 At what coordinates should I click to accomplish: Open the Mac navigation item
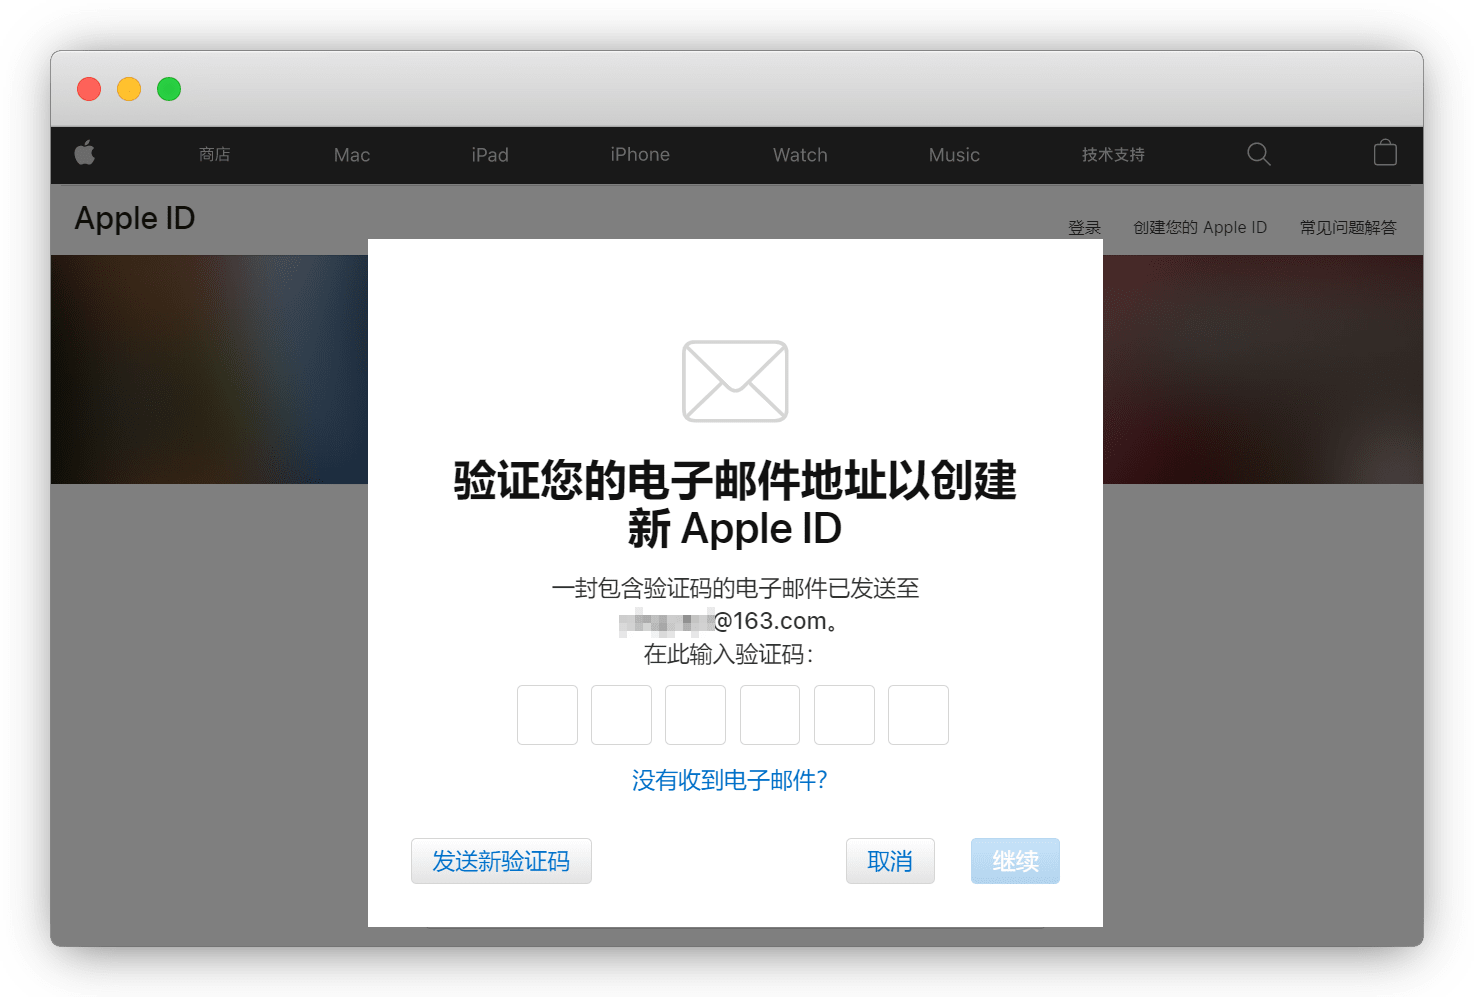[x=352, y=155]
